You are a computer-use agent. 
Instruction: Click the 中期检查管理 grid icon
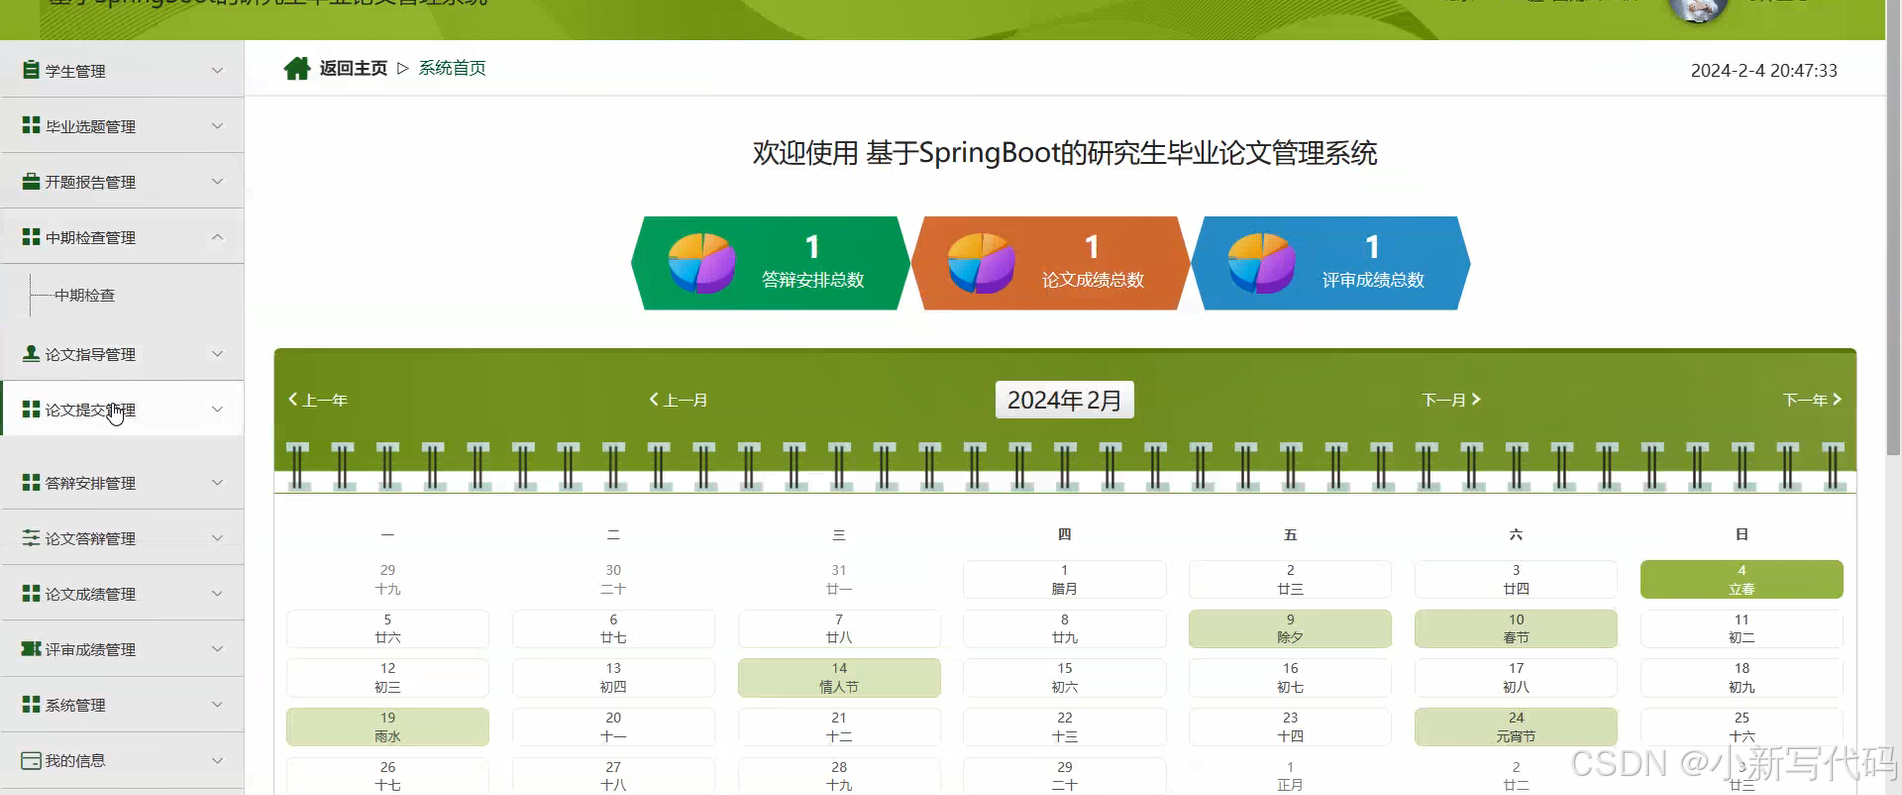click(31, 237)
